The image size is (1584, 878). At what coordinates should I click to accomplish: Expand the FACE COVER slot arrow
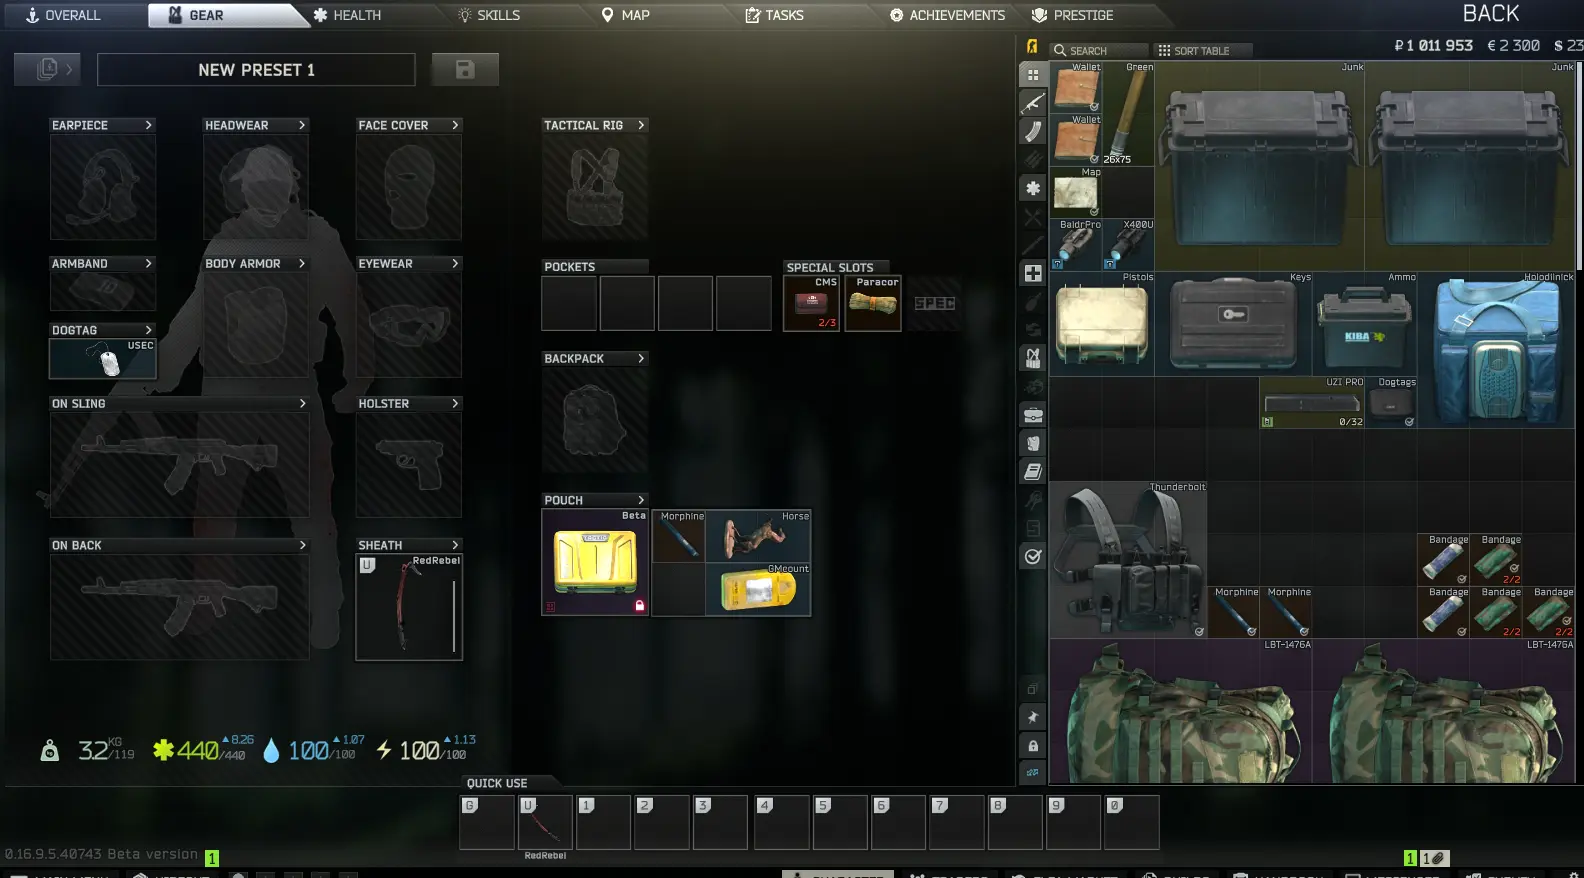point(455,125)
